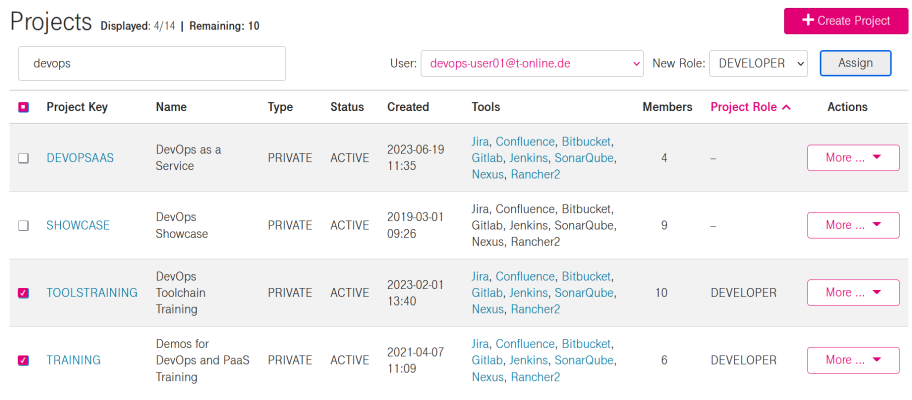Sort by Members column header
This screenshot has width=912, height=400.
(667, 107)
